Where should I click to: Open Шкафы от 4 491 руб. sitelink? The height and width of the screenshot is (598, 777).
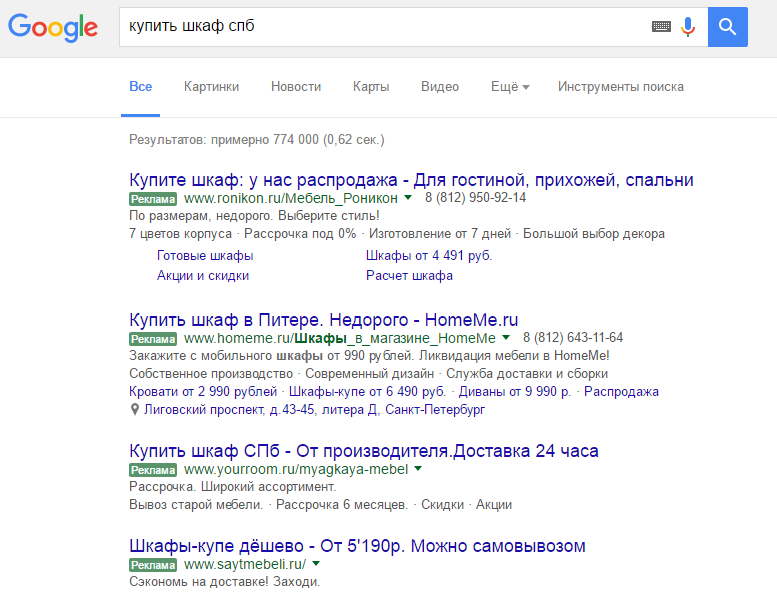(429, 256)
